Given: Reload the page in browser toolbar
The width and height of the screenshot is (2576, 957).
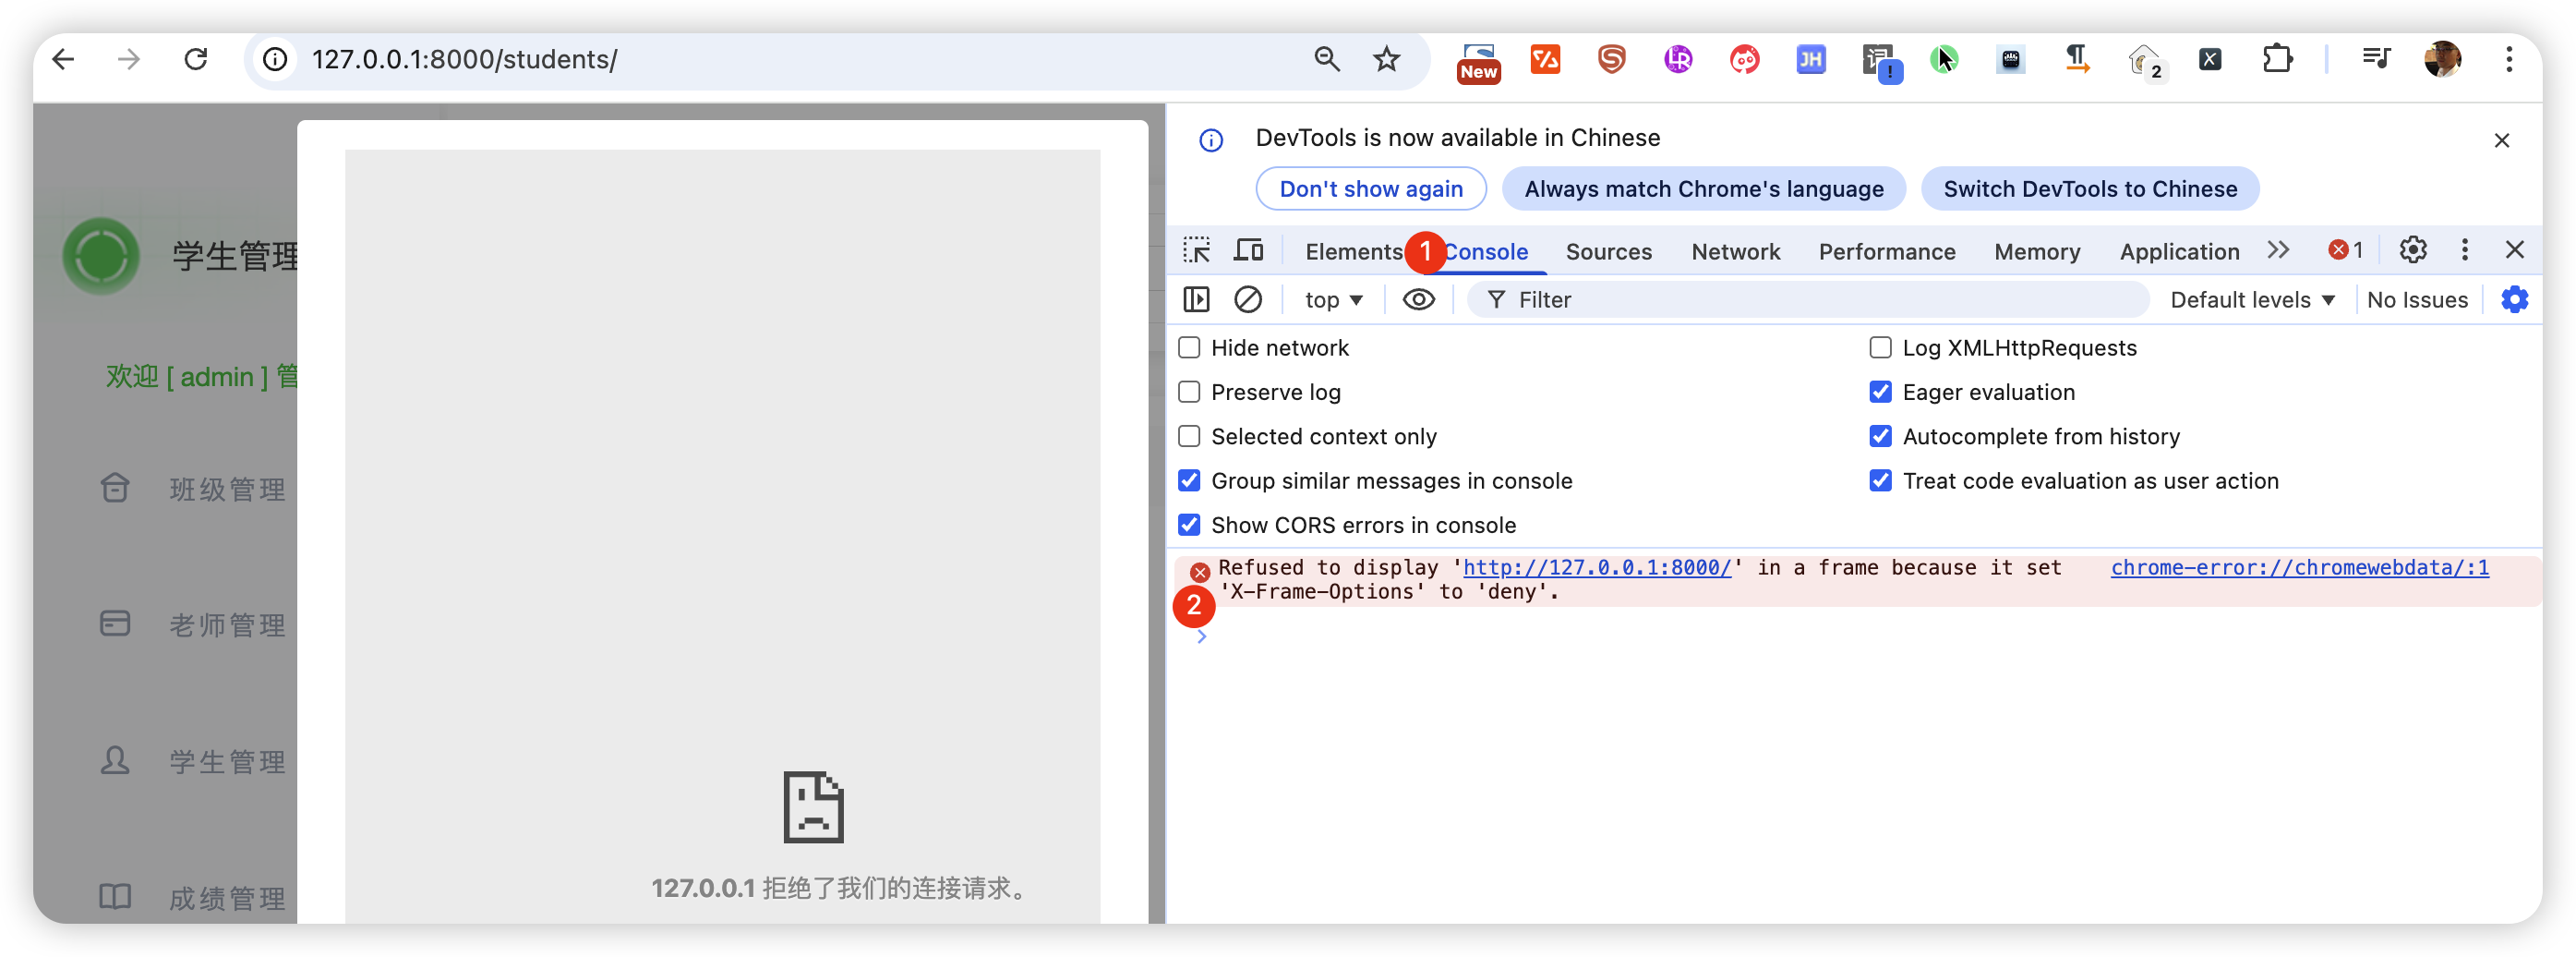Looking at the screenshot, I should click(196, 60).
